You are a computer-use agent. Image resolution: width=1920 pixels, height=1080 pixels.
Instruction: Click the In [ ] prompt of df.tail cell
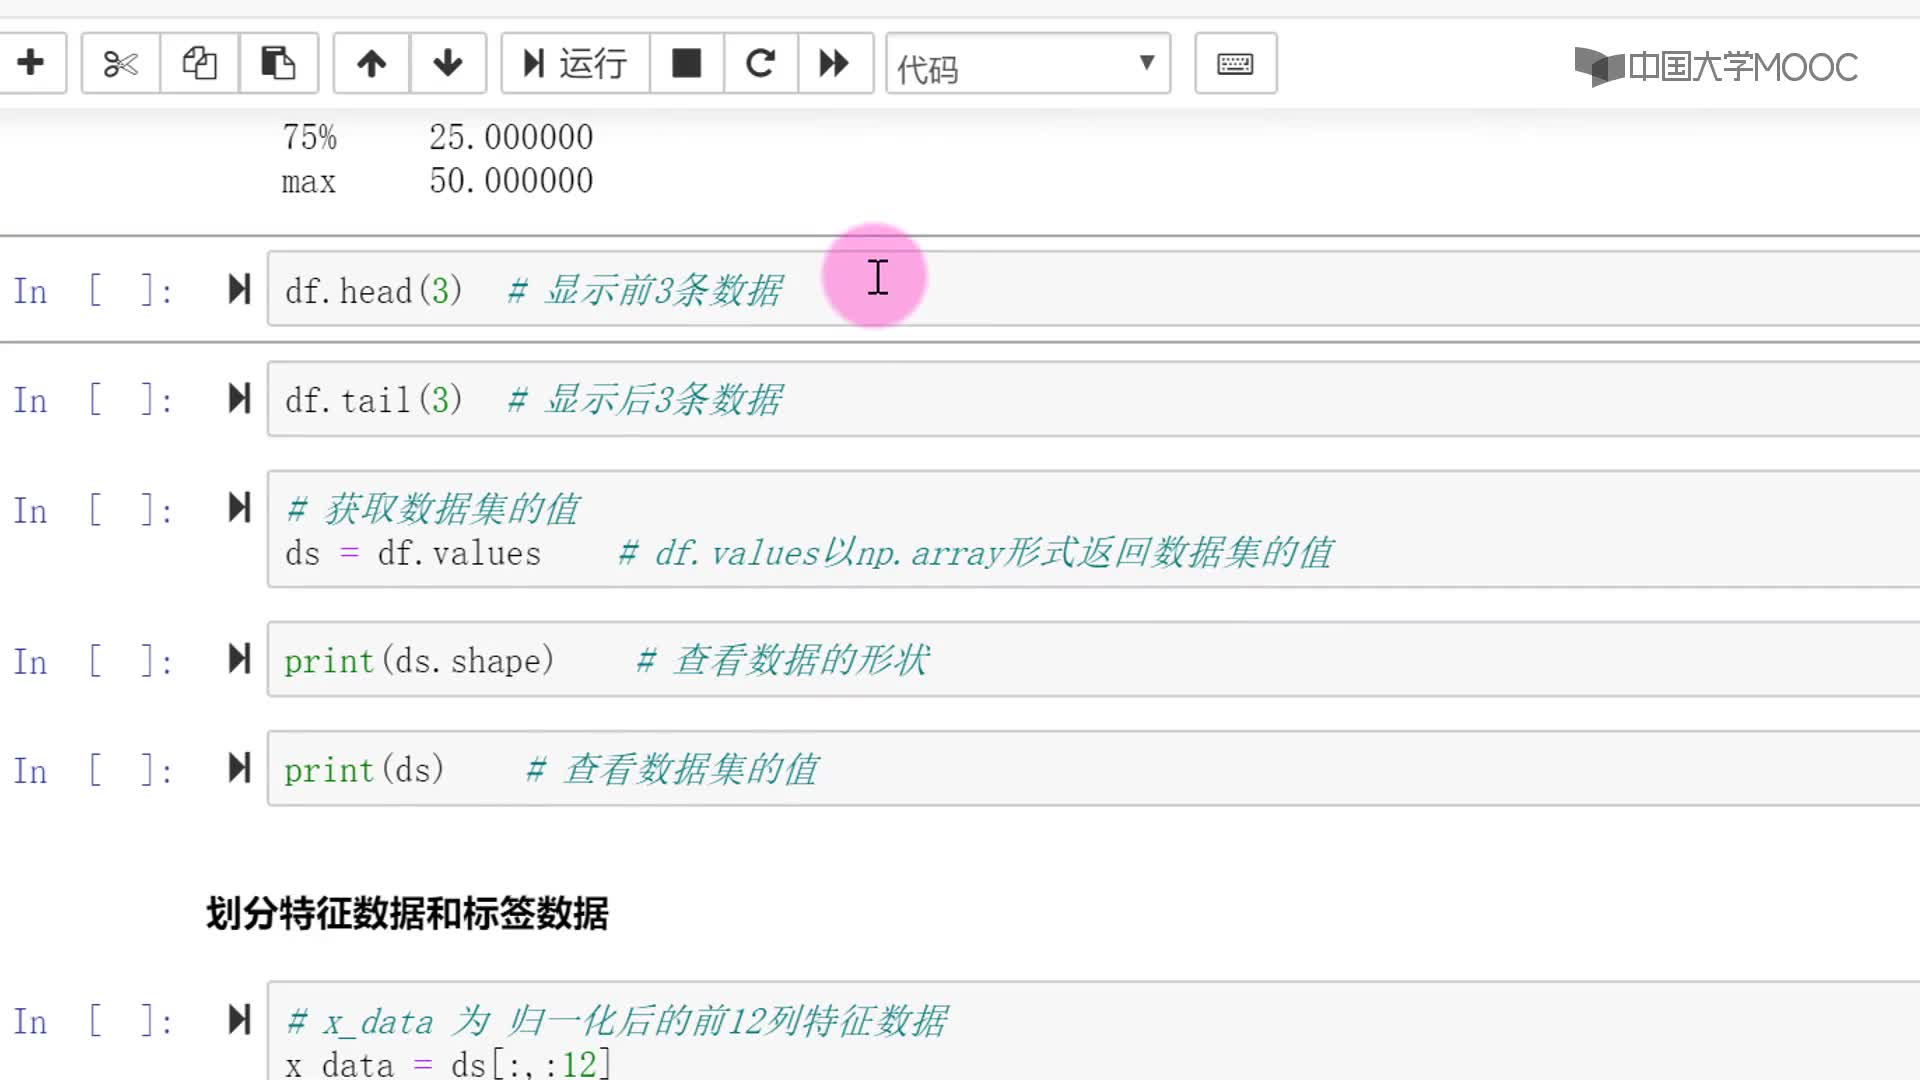click(93, 400)
